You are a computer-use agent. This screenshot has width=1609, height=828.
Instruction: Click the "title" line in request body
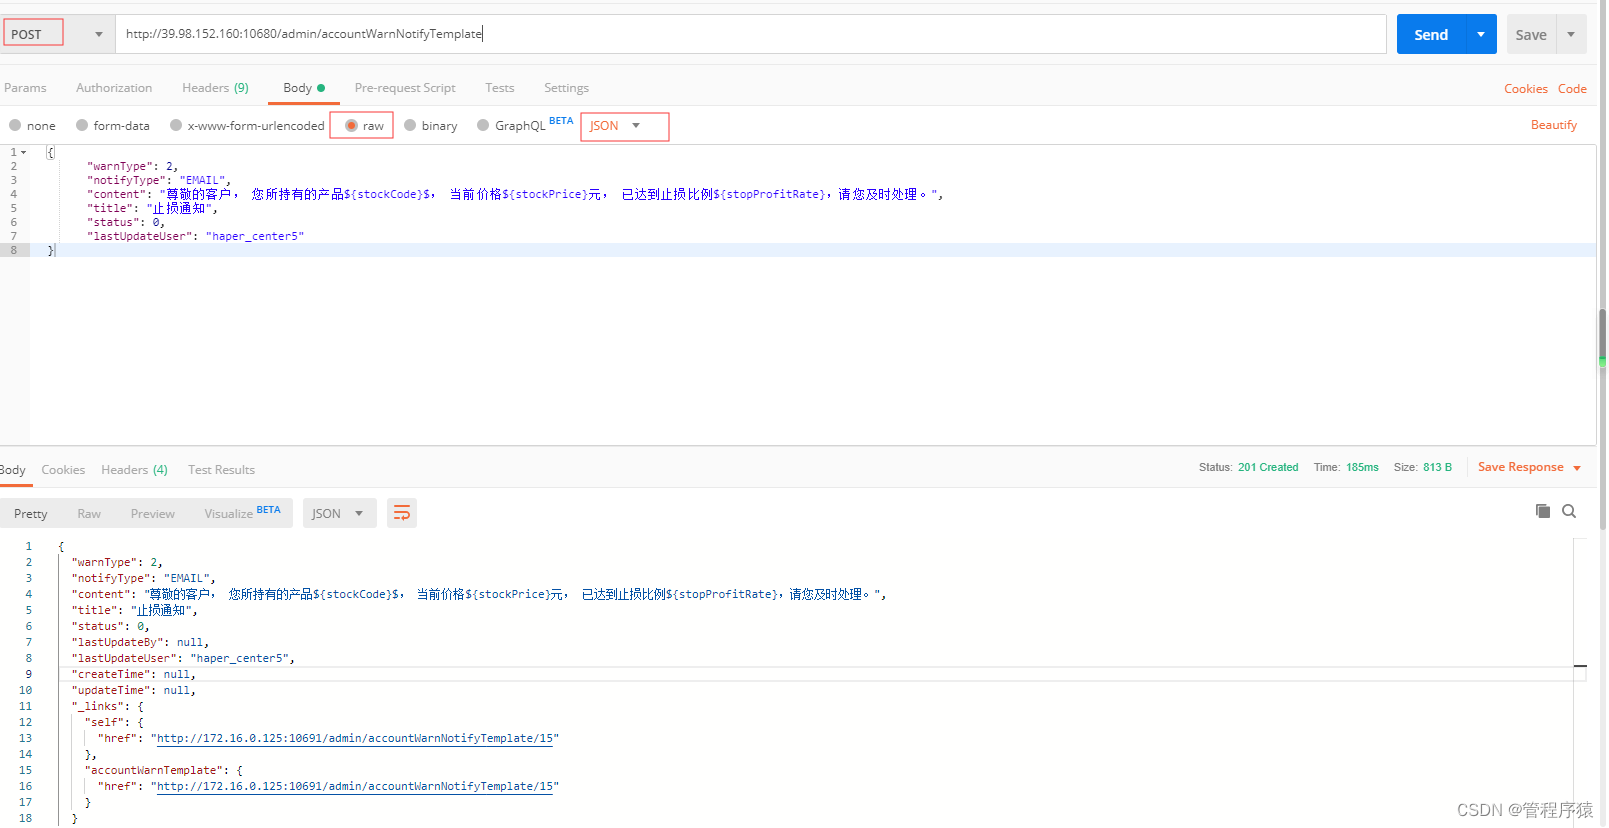(x=152, y=208)
